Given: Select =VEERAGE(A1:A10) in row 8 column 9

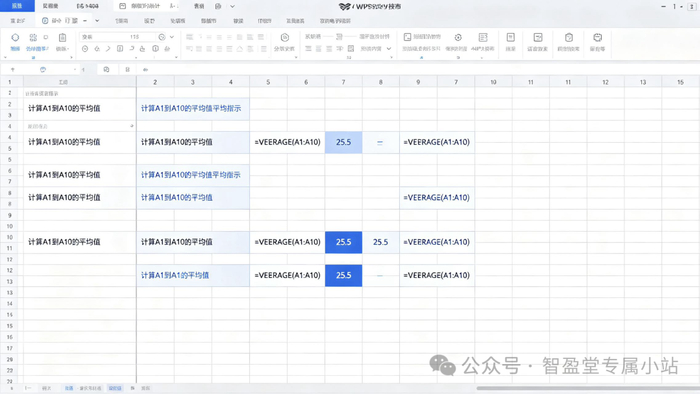Looking at the screenshot, I should click(437, 198).
